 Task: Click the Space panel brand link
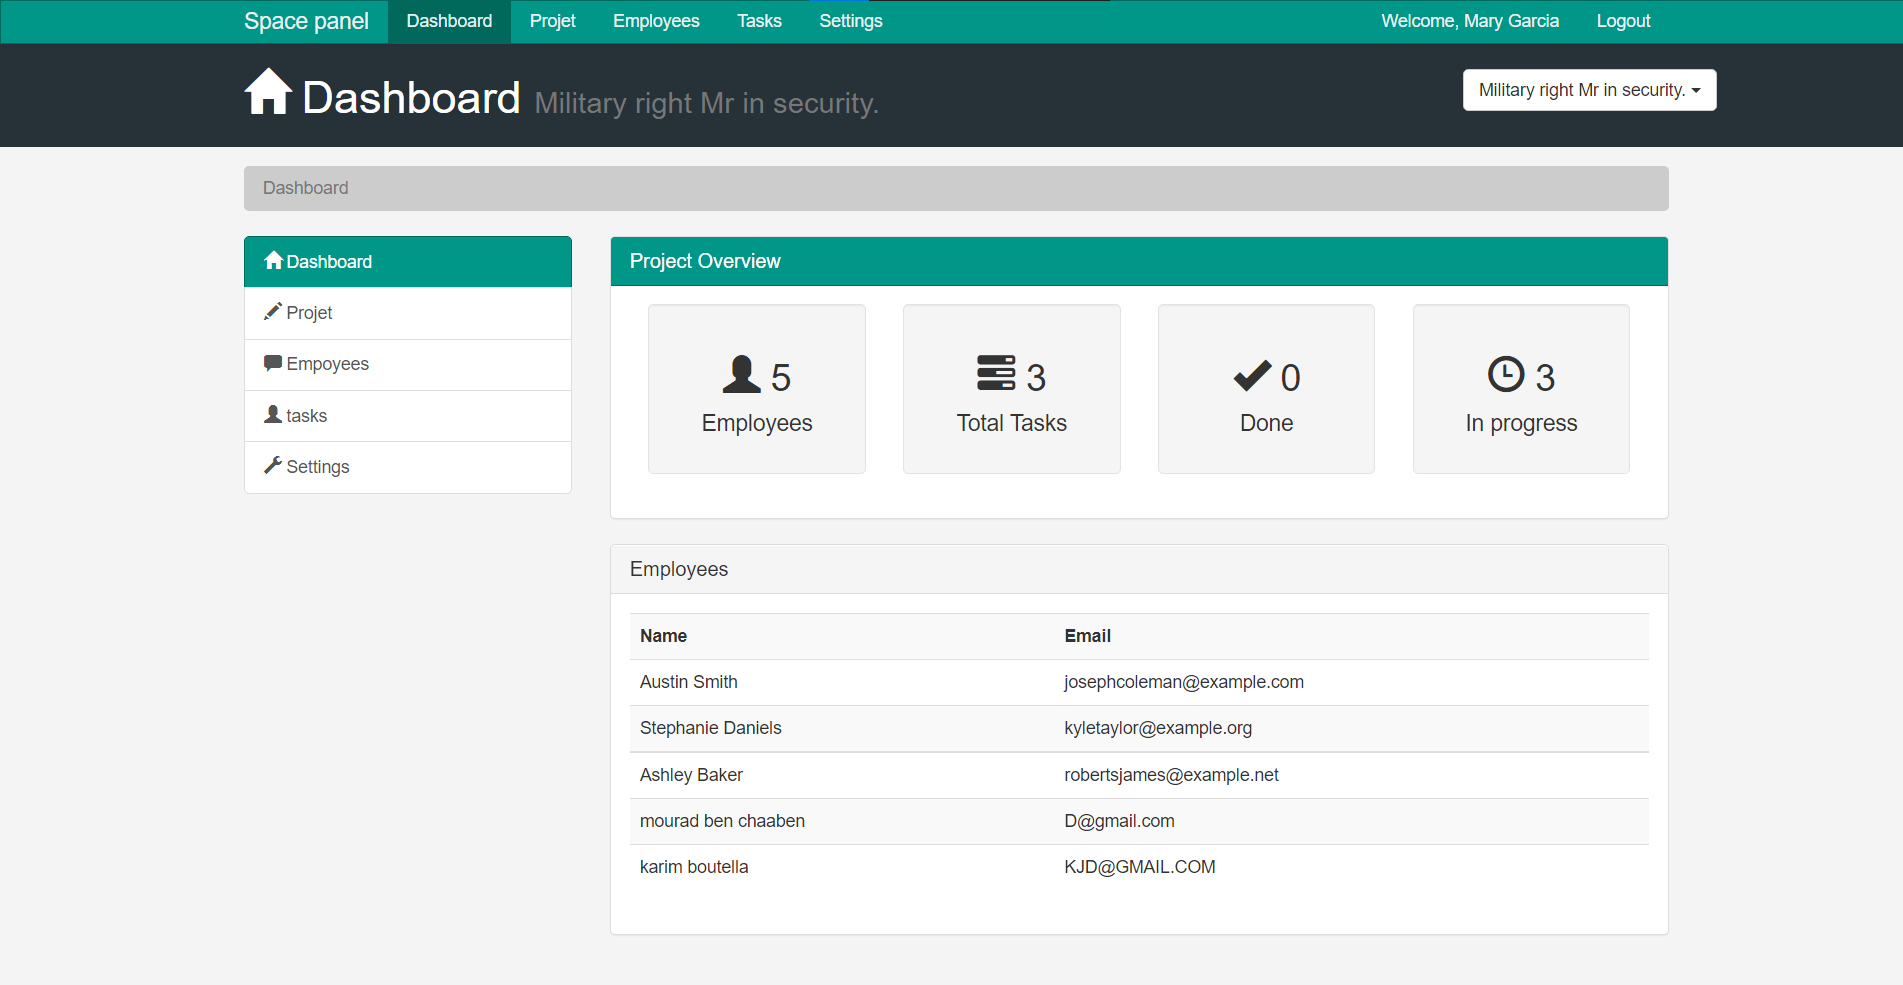(306, 21)
